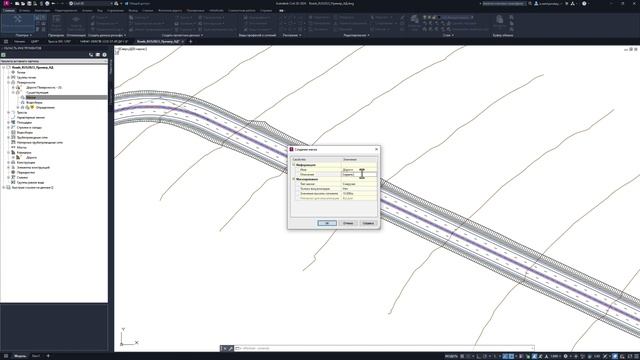Open the Civil 3D application menu button

6,3
